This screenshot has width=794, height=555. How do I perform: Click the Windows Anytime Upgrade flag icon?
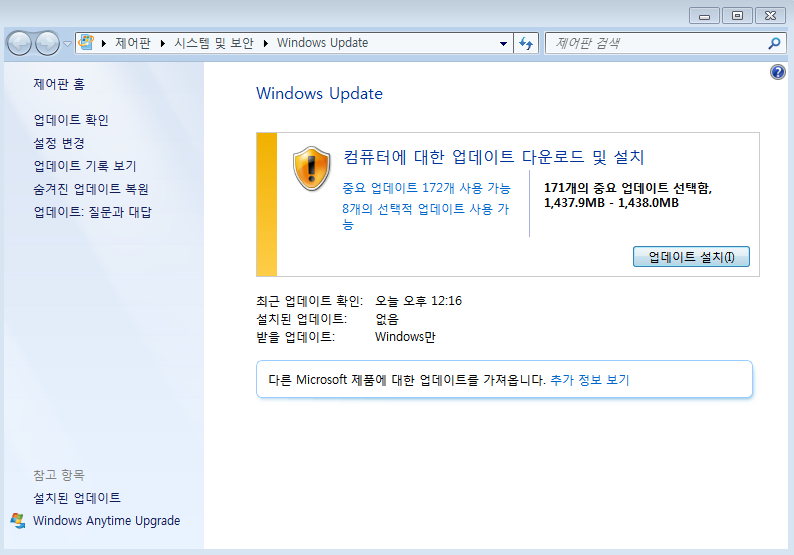coord(18,521)
